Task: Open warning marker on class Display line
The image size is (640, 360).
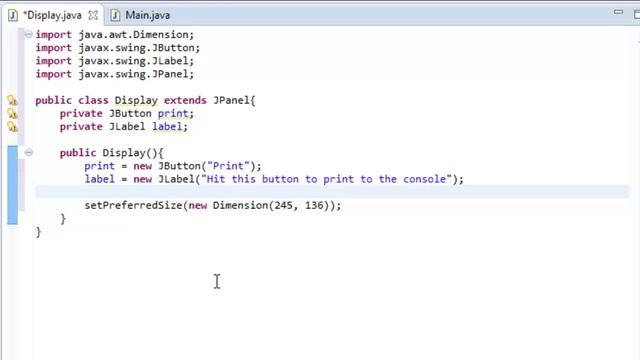Action: click(x=13, y=100)
